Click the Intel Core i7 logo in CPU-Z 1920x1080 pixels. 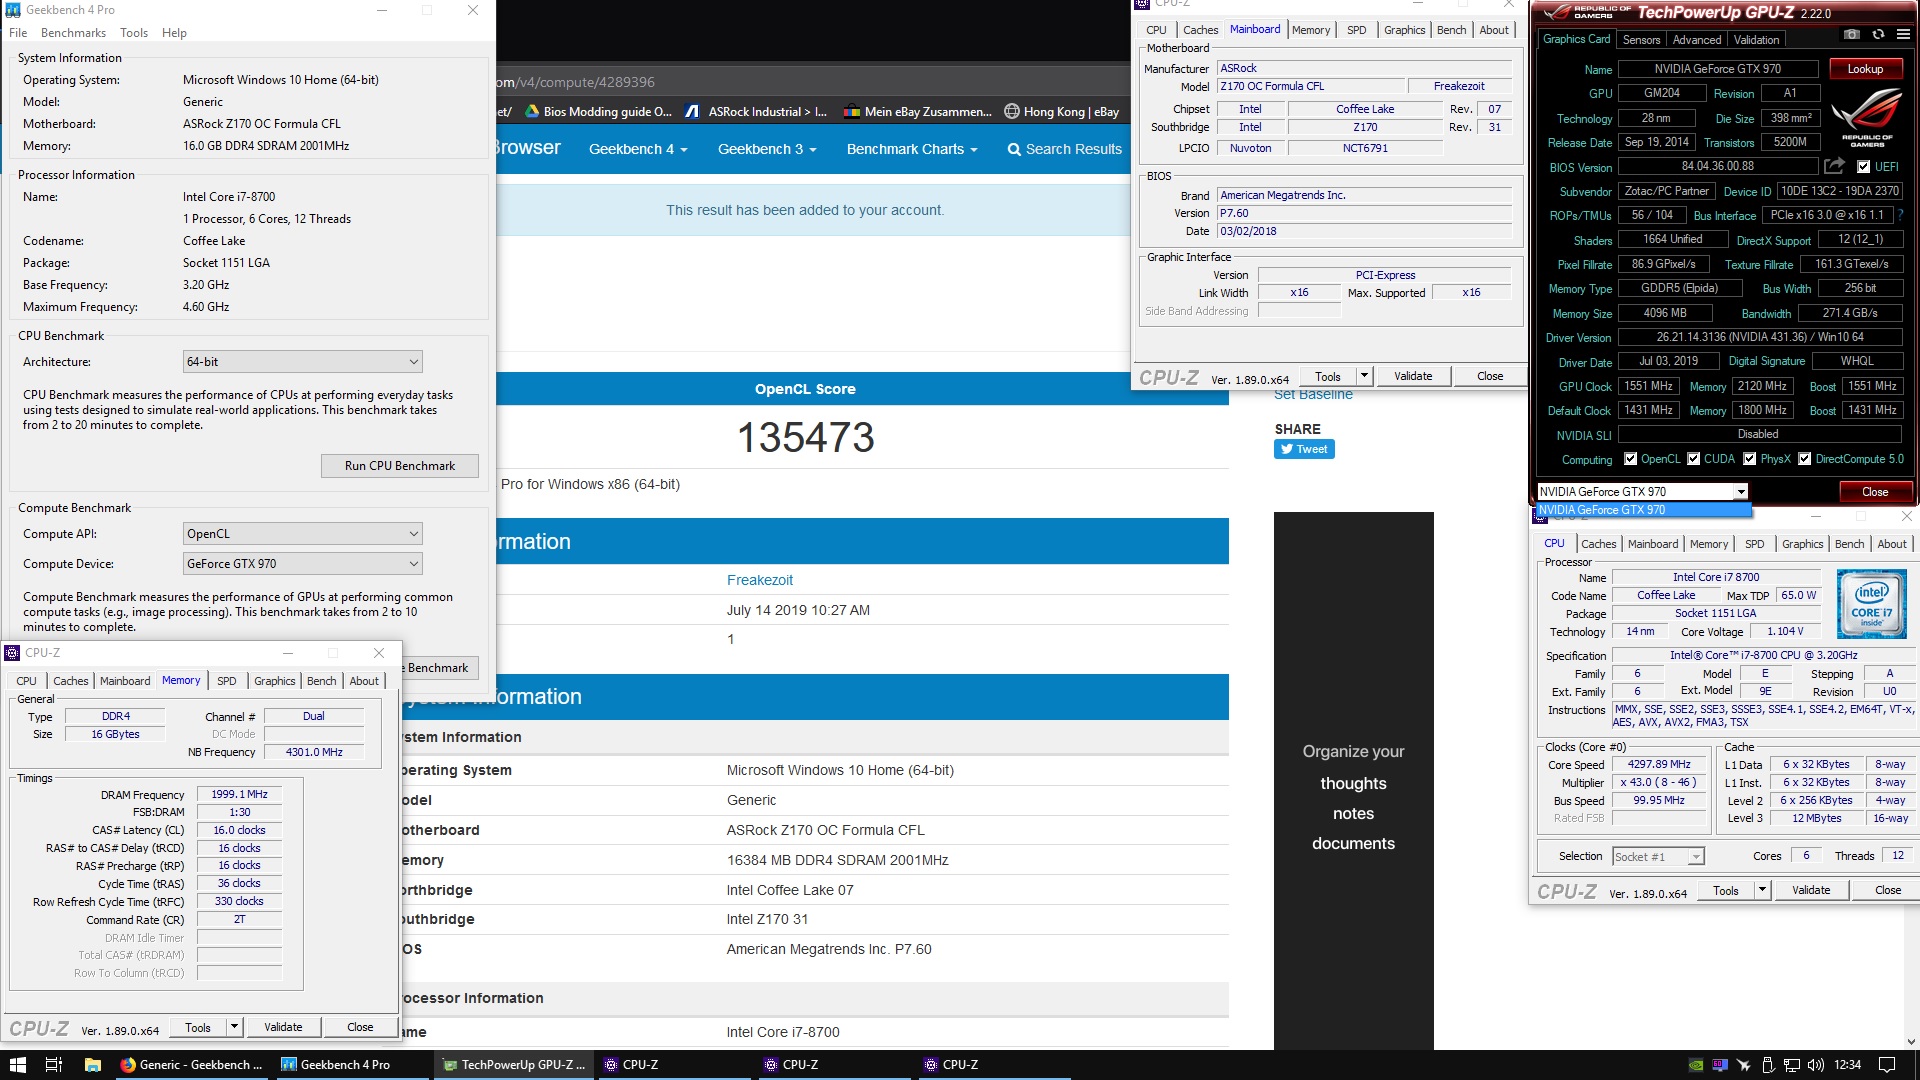[1871, 603]
